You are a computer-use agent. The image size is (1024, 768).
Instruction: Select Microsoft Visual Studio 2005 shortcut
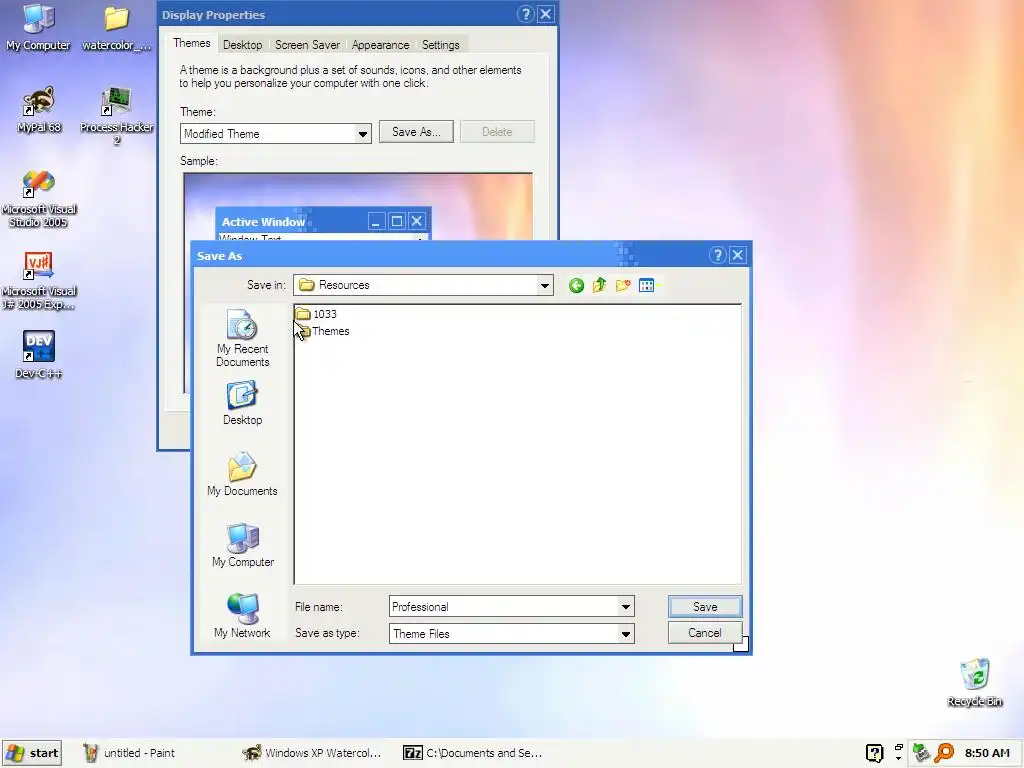click(39, 199)
